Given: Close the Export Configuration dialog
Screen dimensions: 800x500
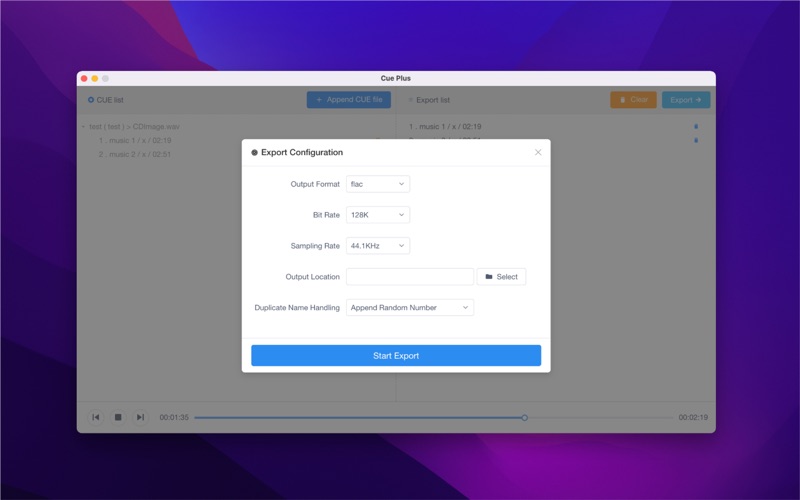Looking at the screenshot, I should (538, 152).
